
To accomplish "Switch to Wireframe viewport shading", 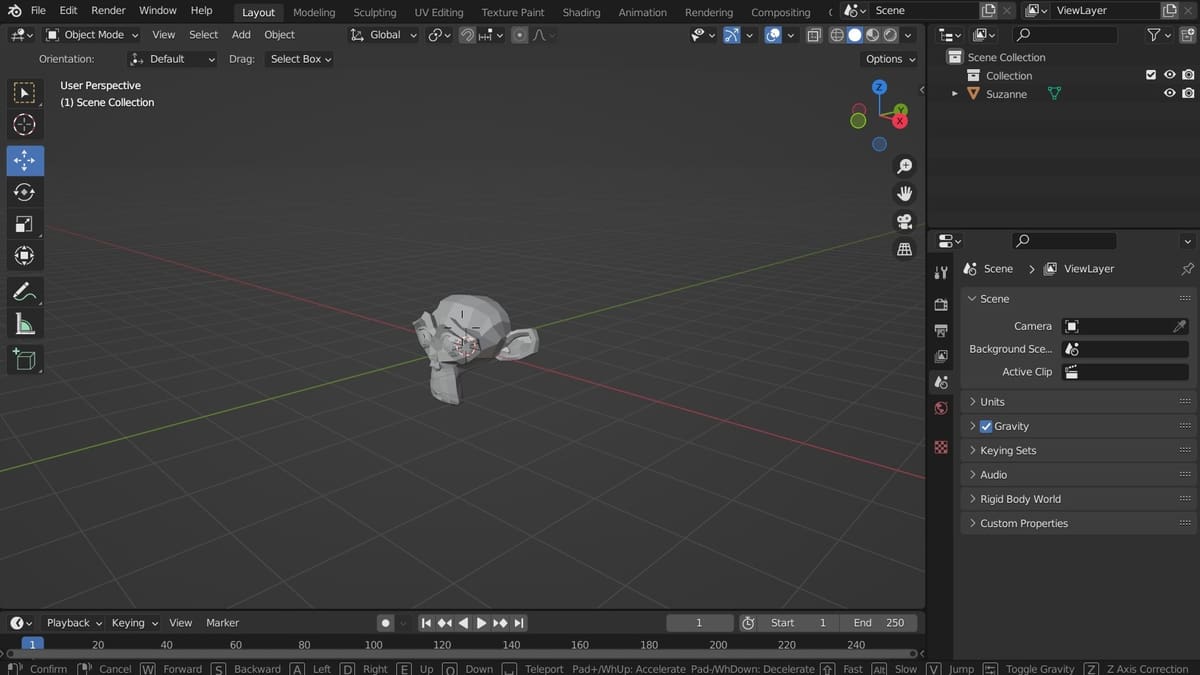I will click(x=837, y=35).
